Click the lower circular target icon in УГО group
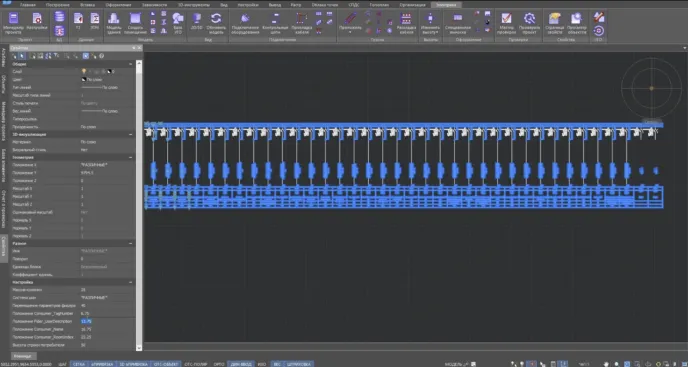Screen dimensions: 688x367 coord(598,30)
